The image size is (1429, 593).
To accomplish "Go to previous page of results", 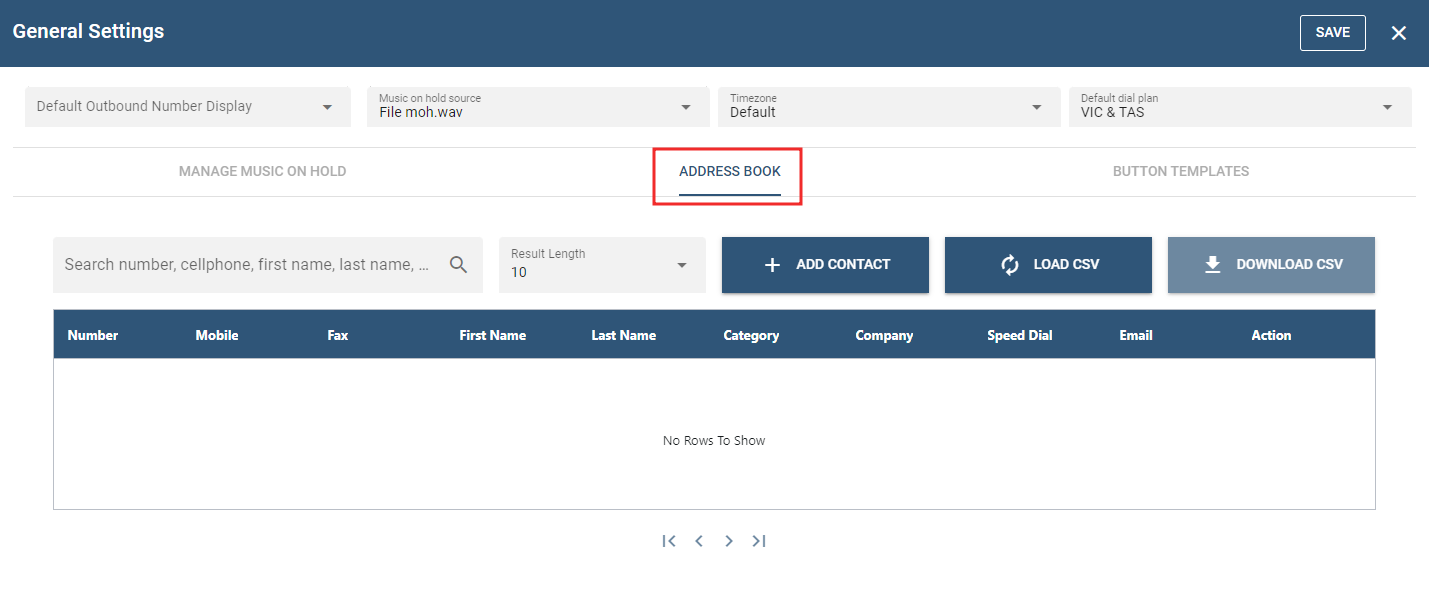I will [699, 541].
